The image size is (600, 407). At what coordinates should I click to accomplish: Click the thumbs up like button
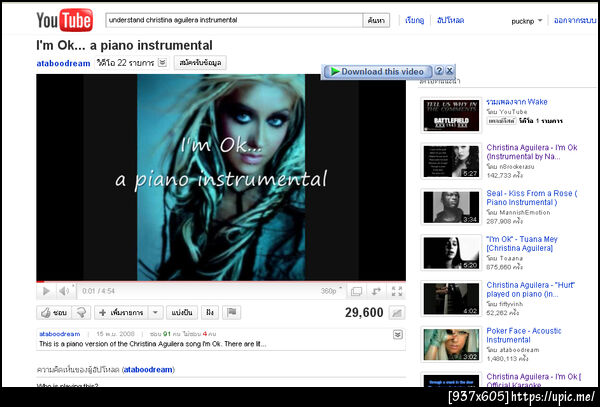point(54,313)
